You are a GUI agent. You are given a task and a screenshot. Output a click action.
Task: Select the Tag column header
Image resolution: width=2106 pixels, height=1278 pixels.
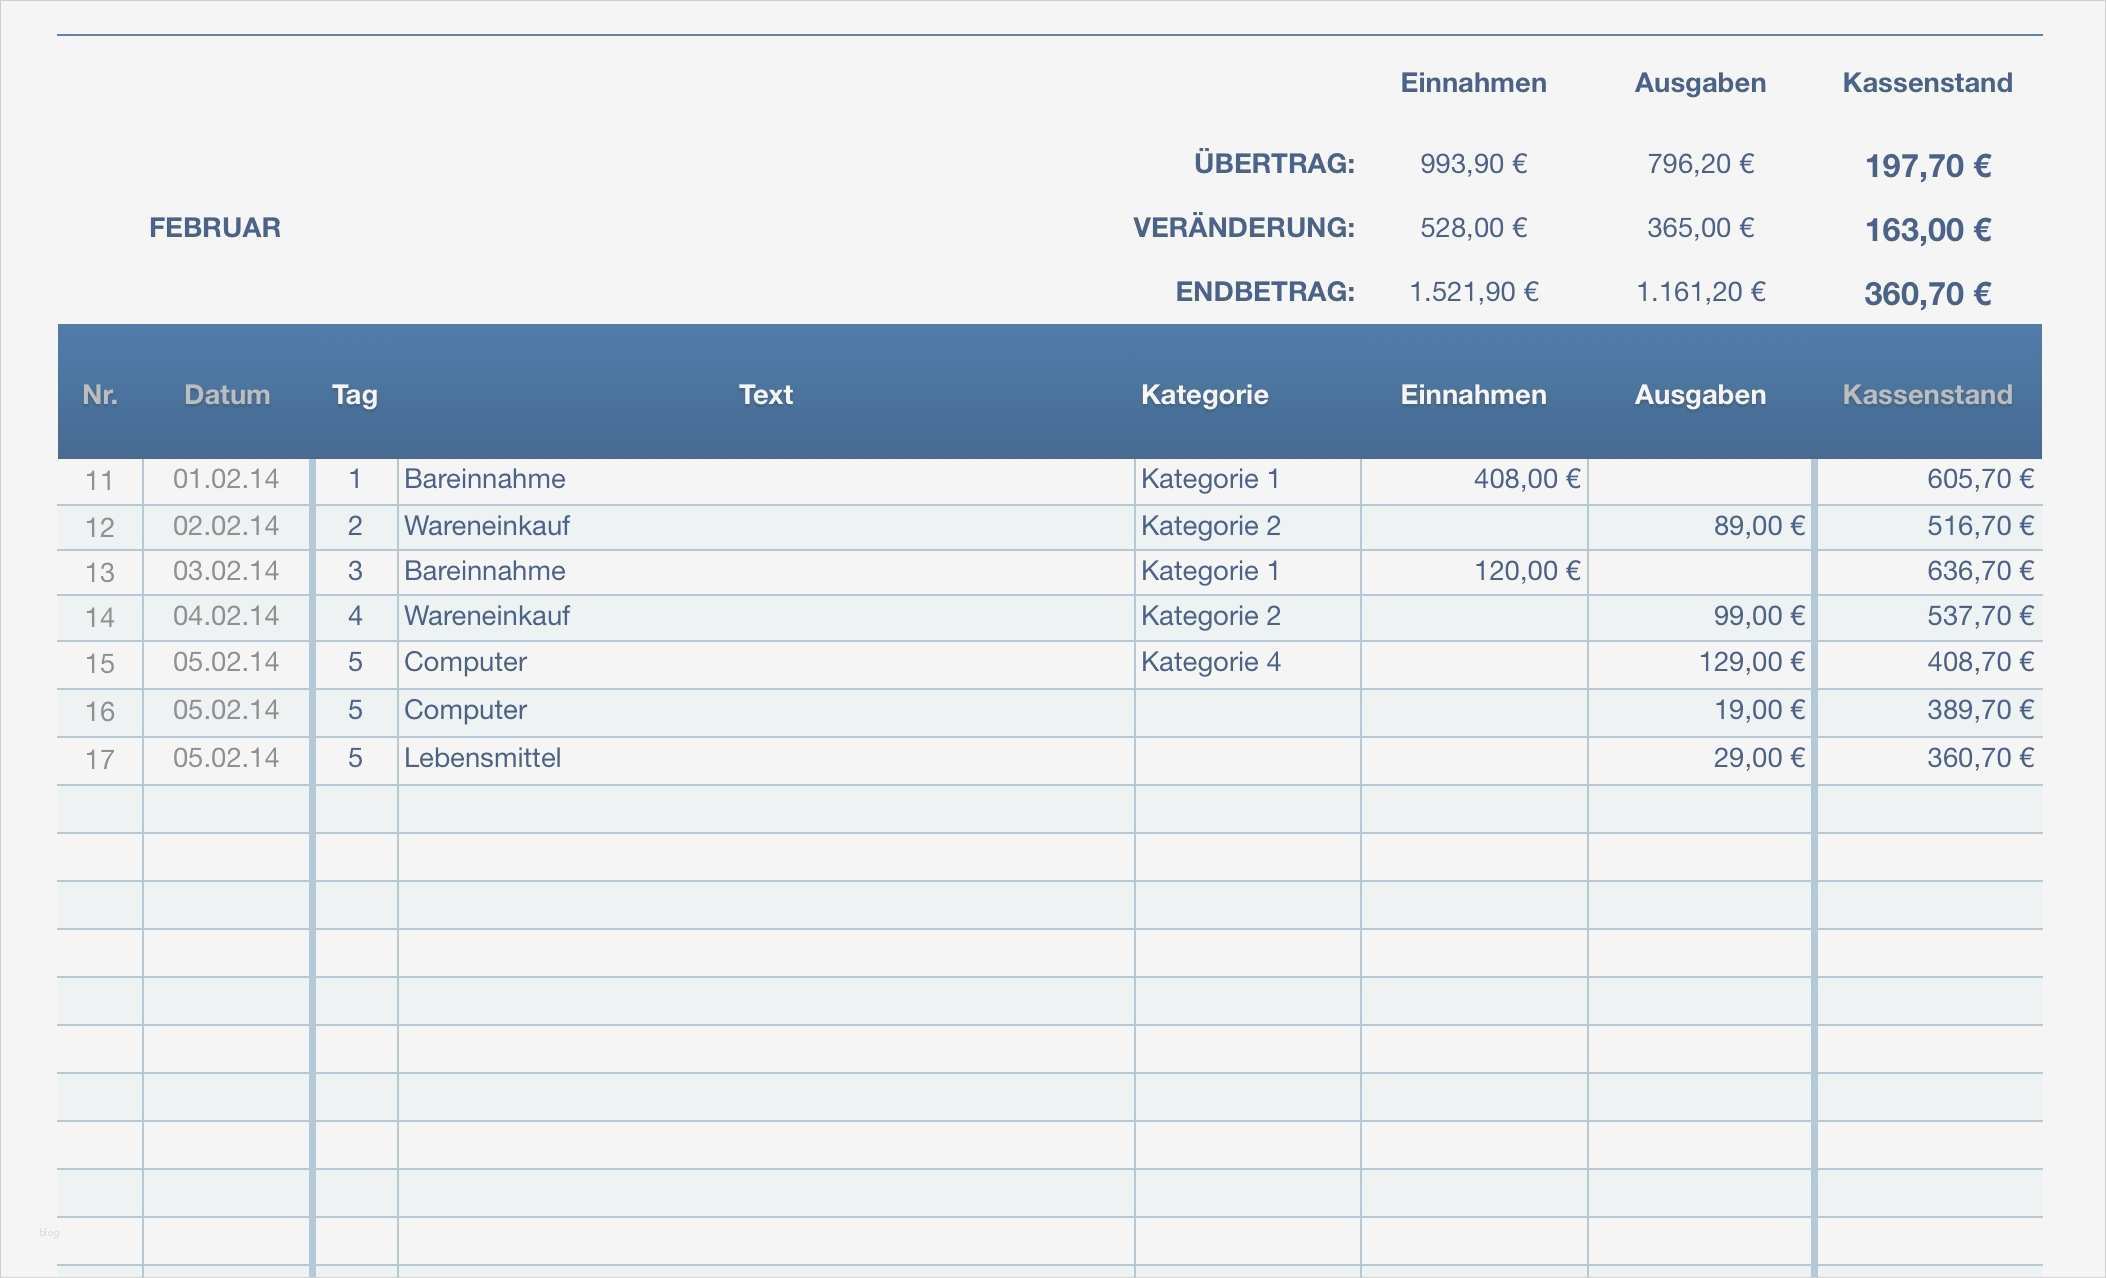(355, 395)
